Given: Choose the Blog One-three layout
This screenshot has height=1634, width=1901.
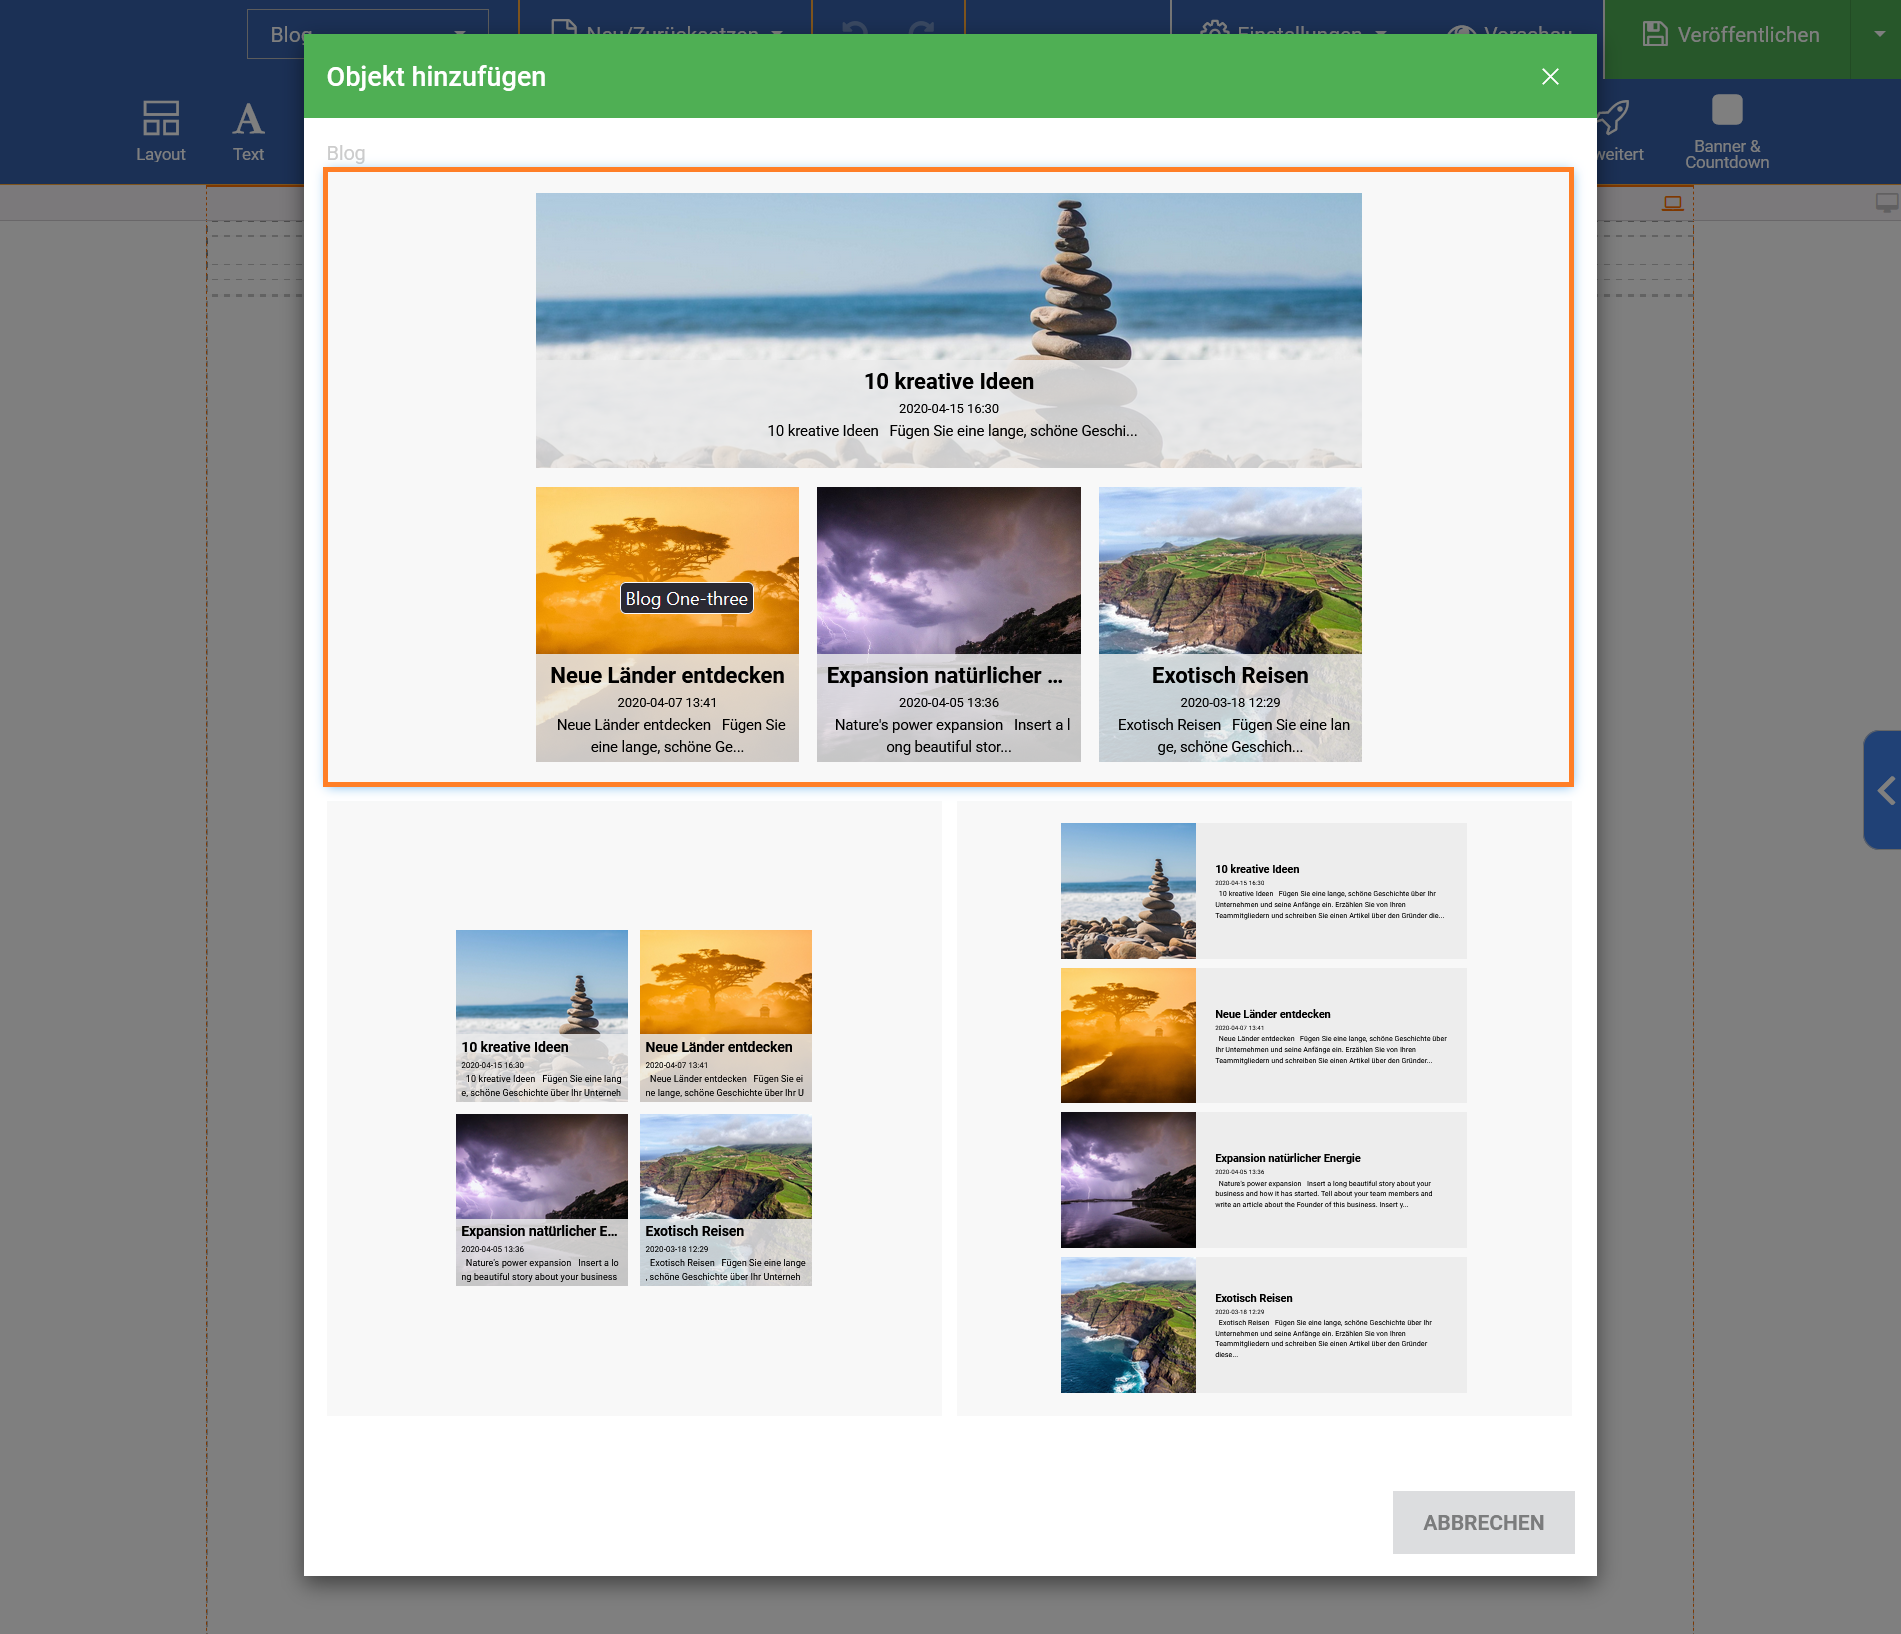Looking at the screenshot, I should (x=948, y=477).
